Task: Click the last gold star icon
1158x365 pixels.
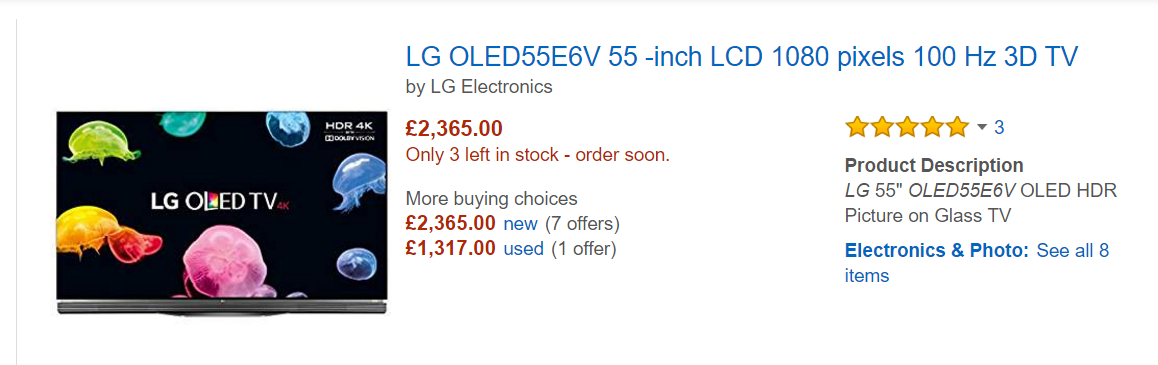Action: coord(956,127)
